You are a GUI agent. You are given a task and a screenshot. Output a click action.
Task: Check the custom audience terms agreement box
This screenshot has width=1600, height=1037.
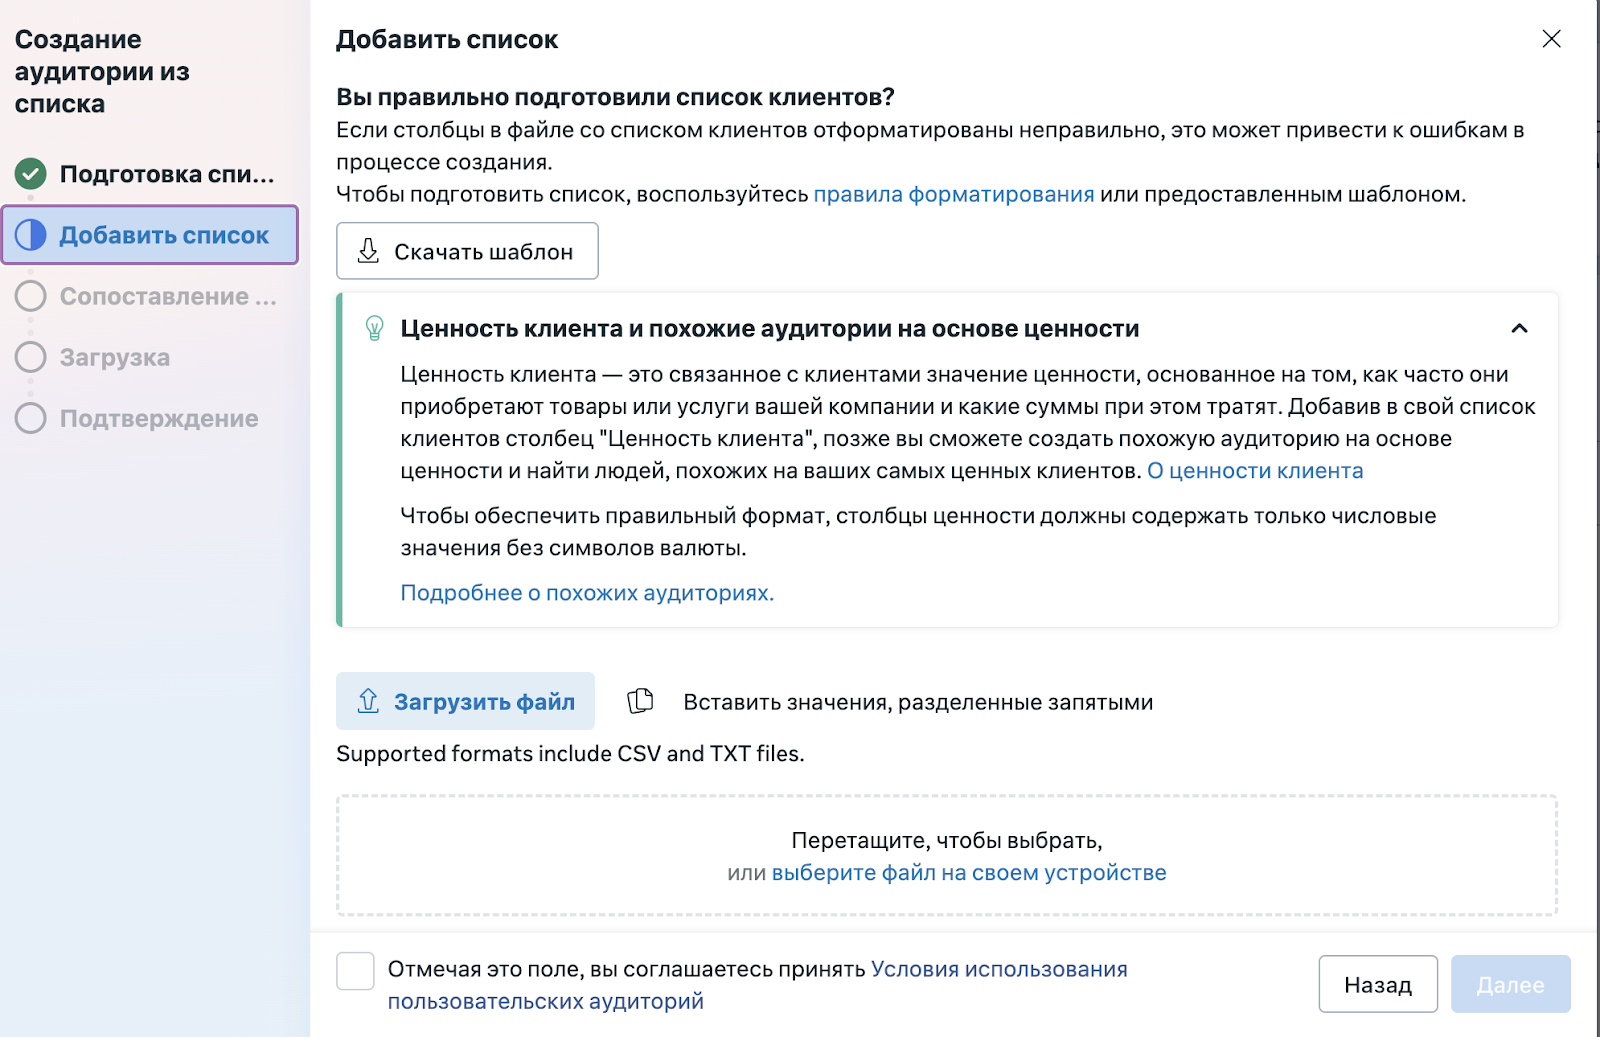(x=355, y=971)
